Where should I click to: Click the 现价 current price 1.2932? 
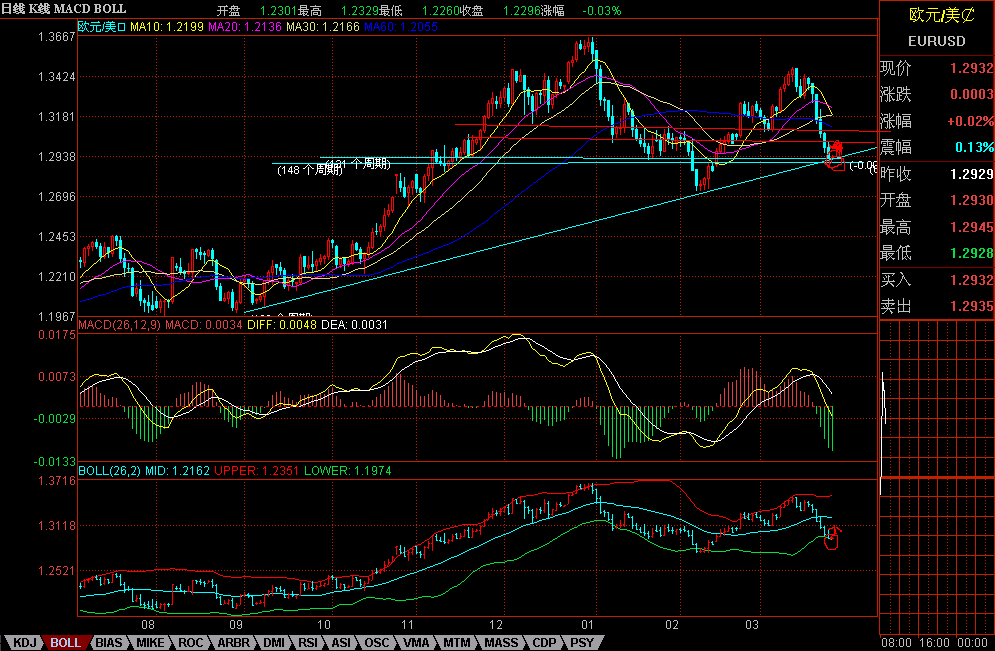(972, 68)
